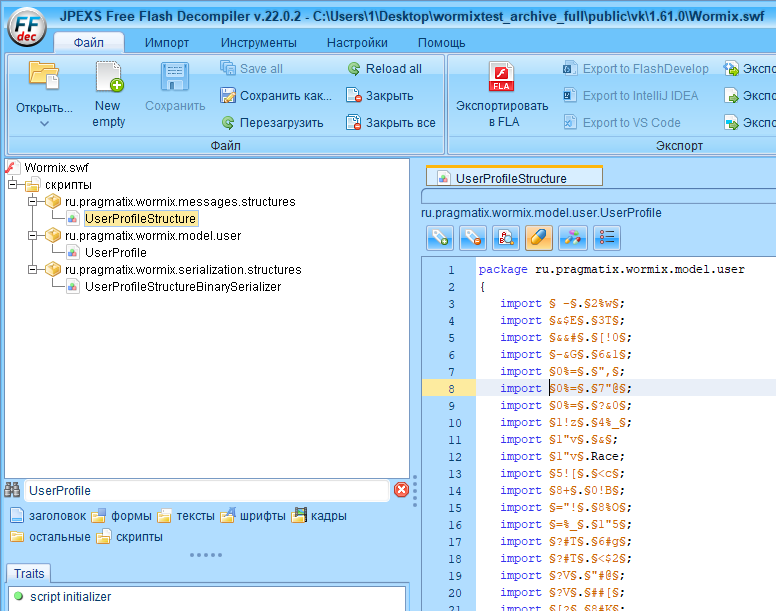The width and height of the screenshot is (776, 611).
Task: Click Export to FlashDevelop
Action: click(x=636, y=68)
